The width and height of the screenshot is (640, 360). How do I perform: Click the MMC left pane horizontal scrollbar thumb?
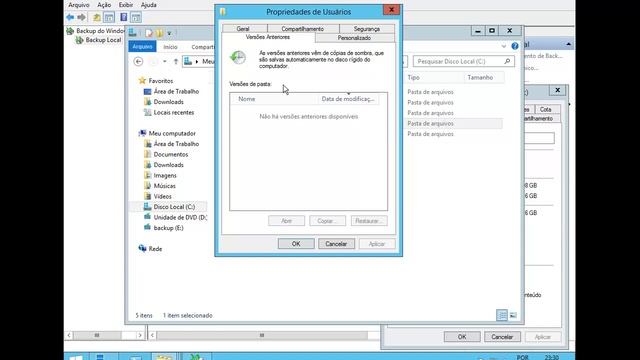click(x=97, y=335)
